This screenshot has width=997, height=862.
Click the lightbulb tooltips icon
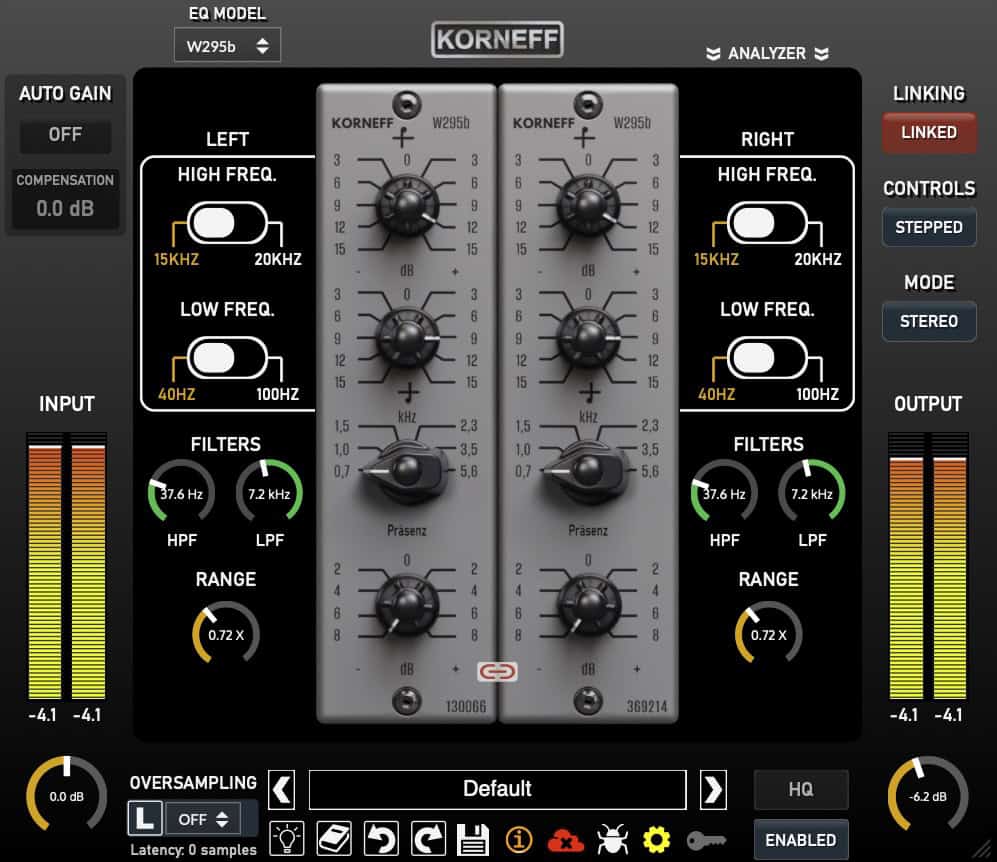[x=287, y=838]
